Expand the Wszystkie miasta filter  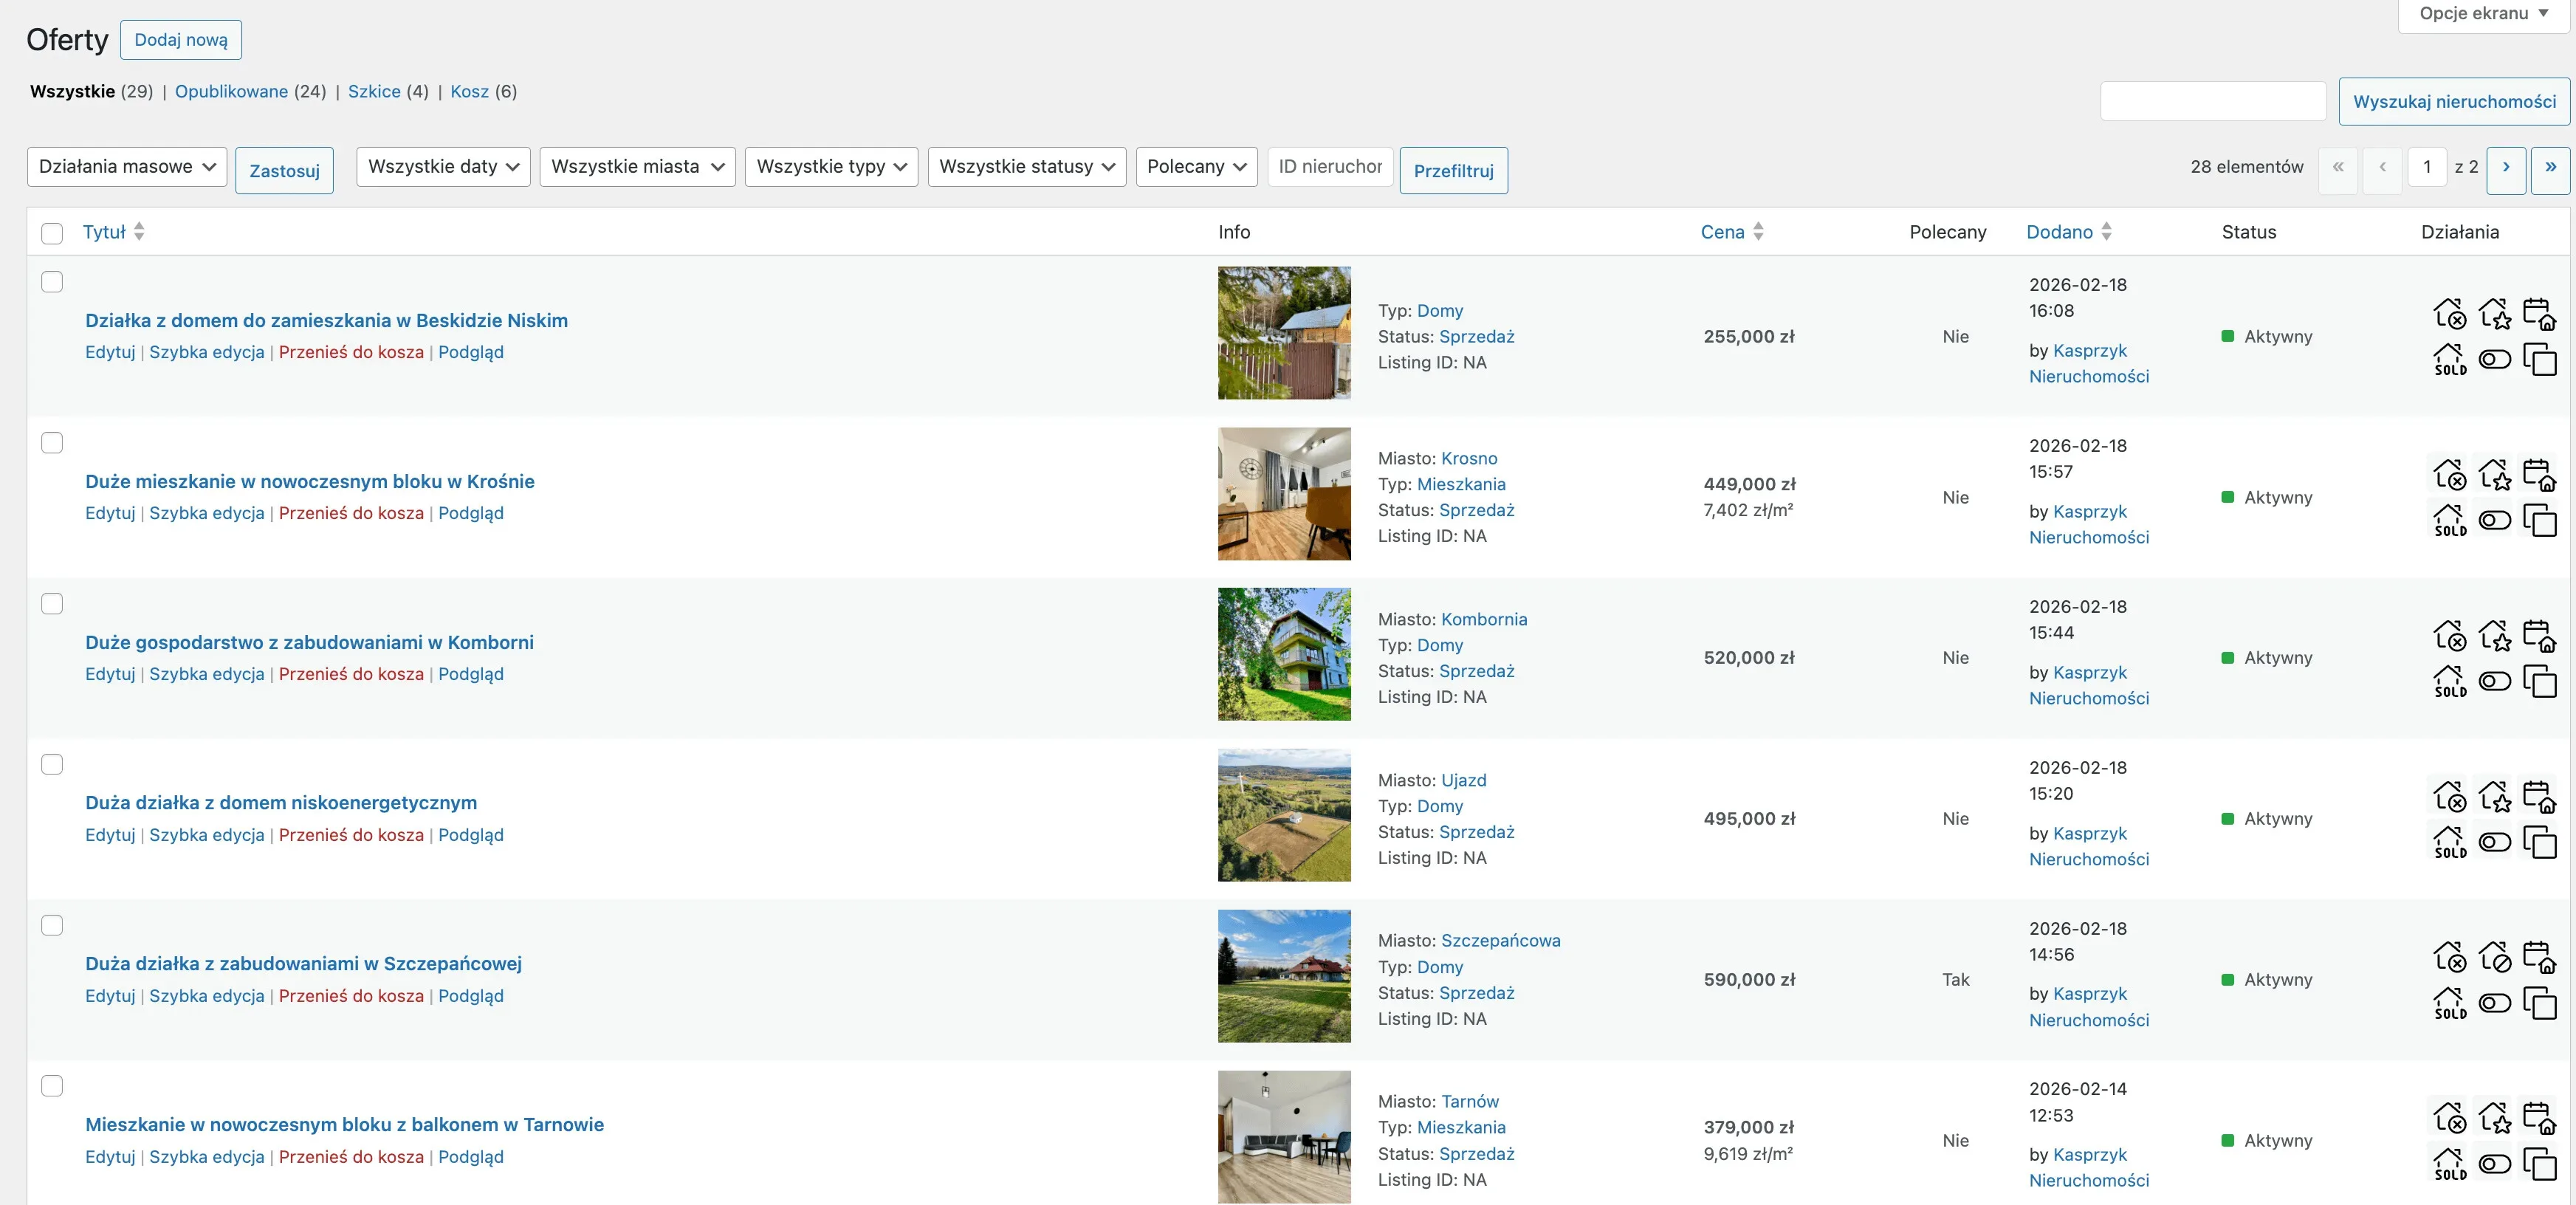[637, 166]
